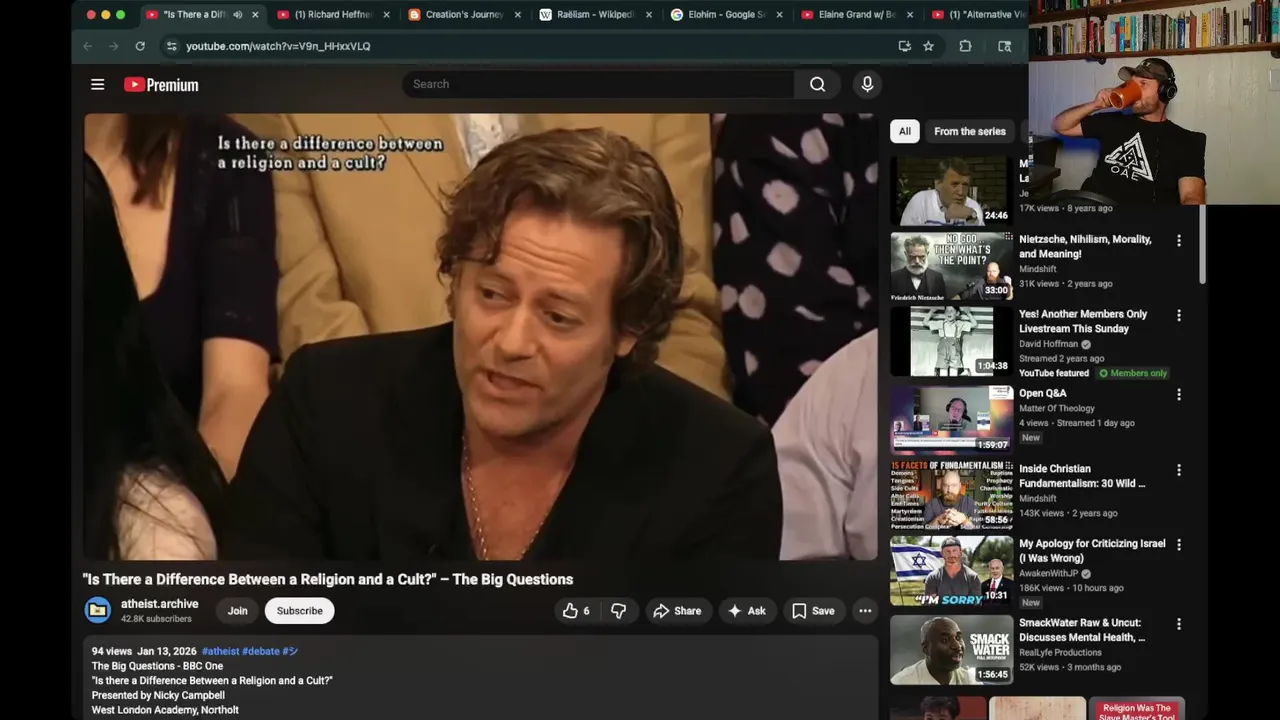Viewport: 1280px width, 720px height.
Task: Click the Members only badge
Action: [x=1133, y=373]
